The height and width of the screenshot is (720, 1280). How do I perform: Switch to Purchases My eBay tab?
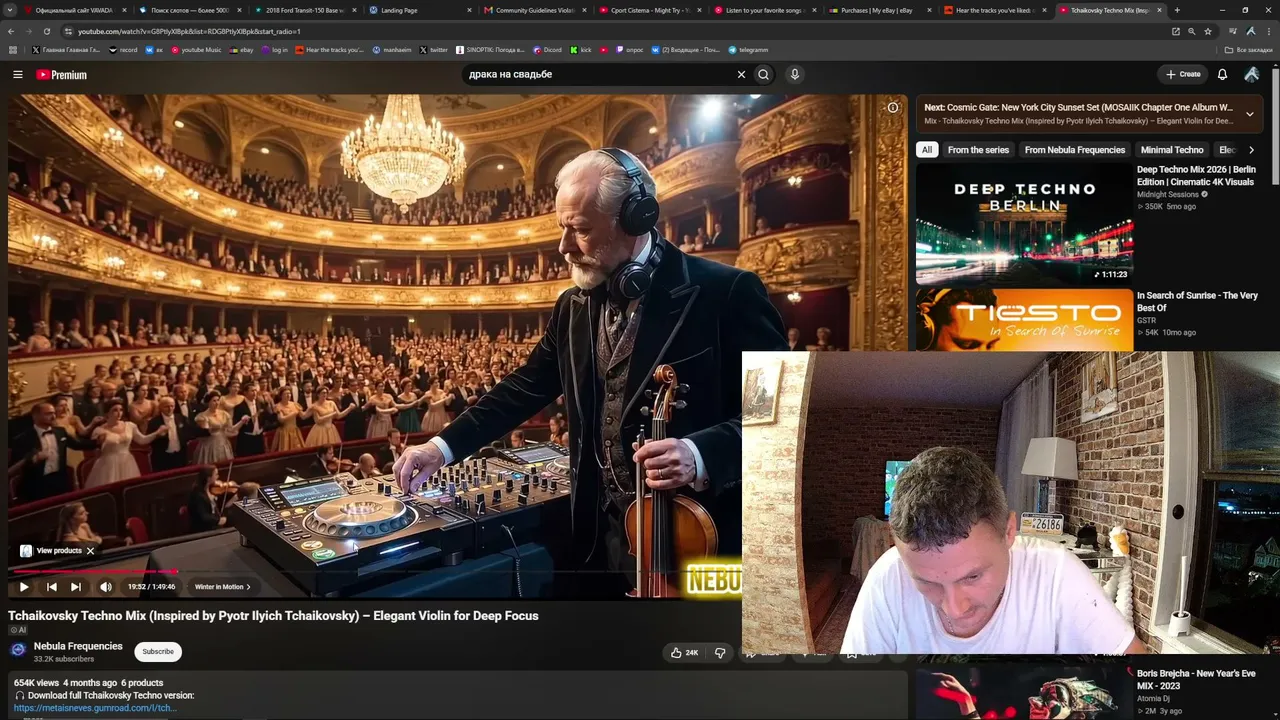[x=878, y=10]
